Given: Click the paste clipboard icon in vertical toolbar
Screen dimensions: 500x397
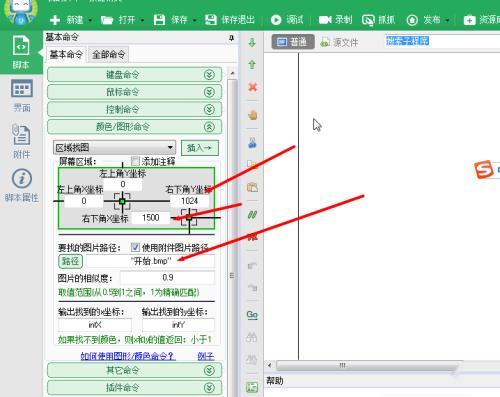Looking at the screenshot, I should pyautogui.click(x=252, y=187).
